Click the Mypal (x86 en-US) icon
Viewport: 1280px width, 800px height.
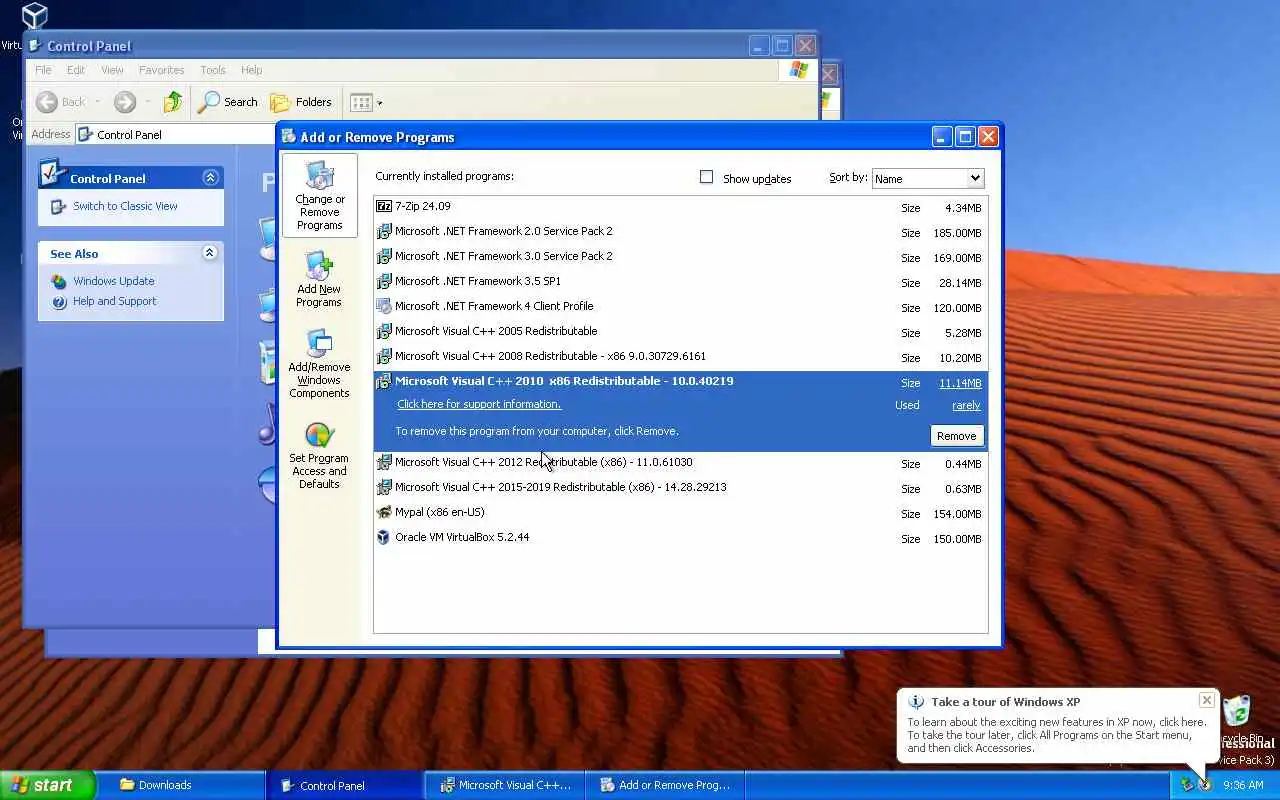(384, 512)
